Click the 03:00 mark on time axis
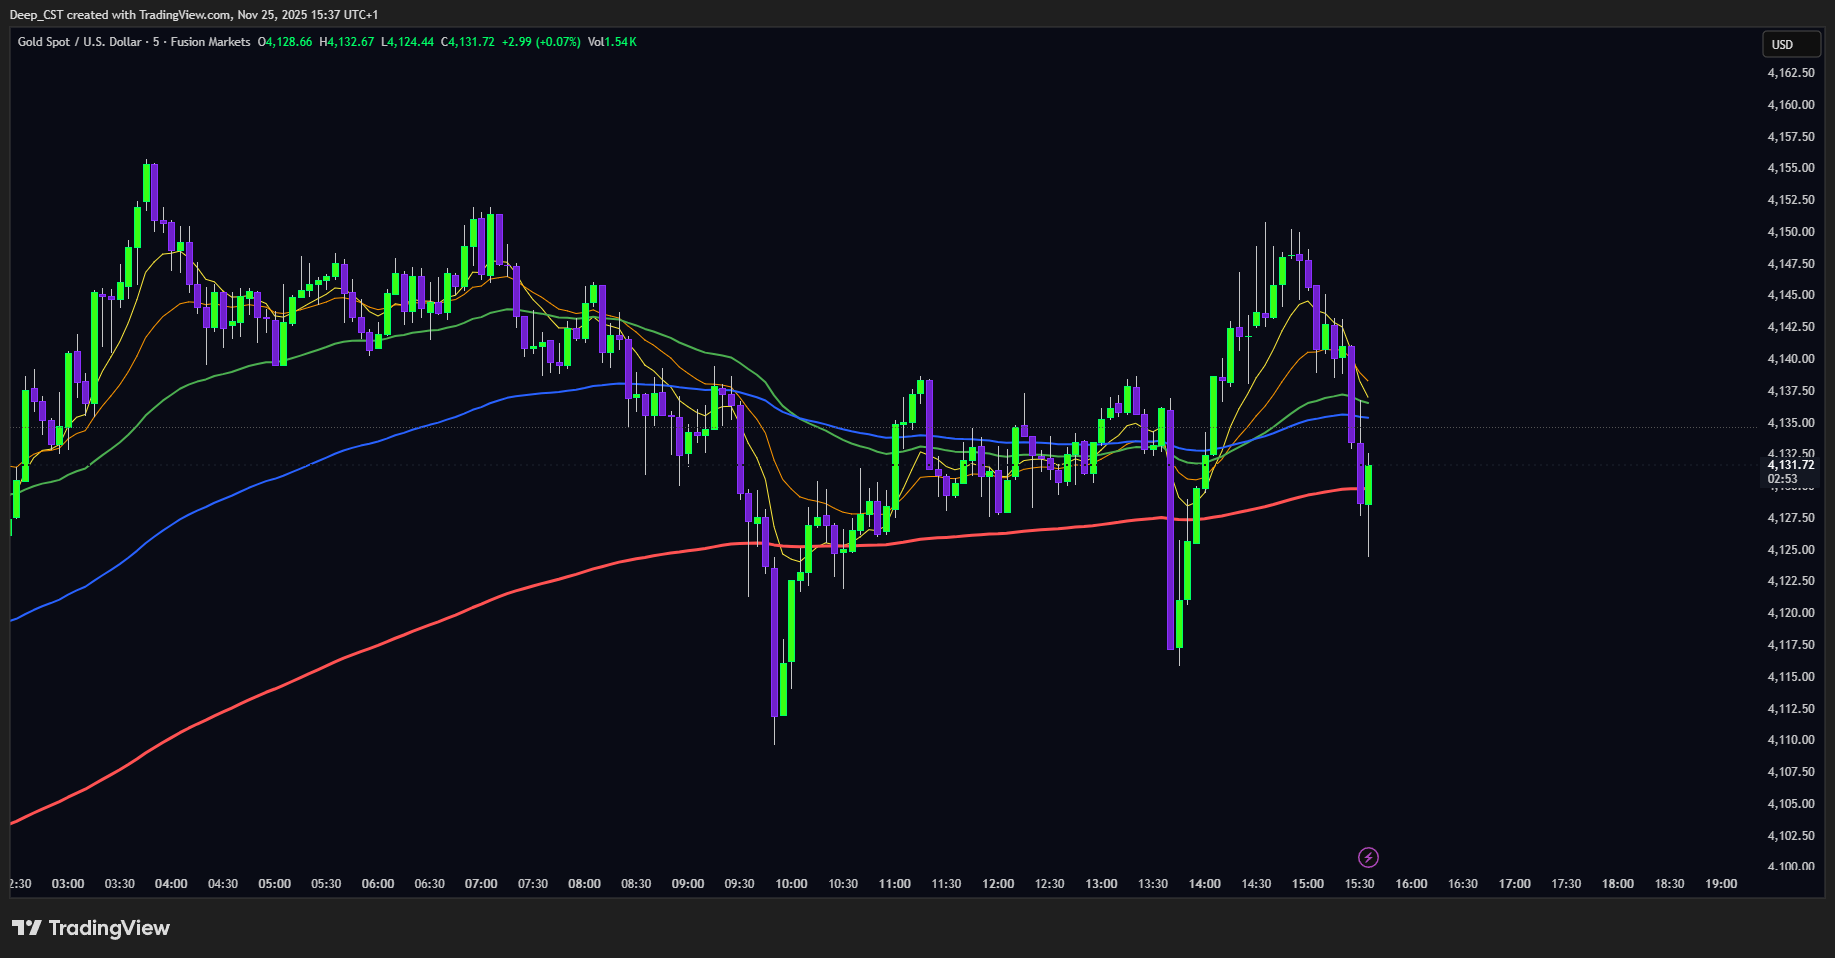The image size is (1835, 958). point(68,884)
